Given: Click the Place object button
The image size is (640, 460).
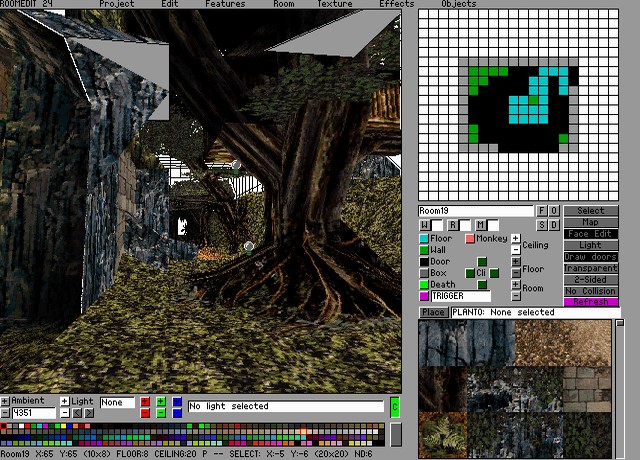Looking at the screenshot, I should [x=433, y=313].
